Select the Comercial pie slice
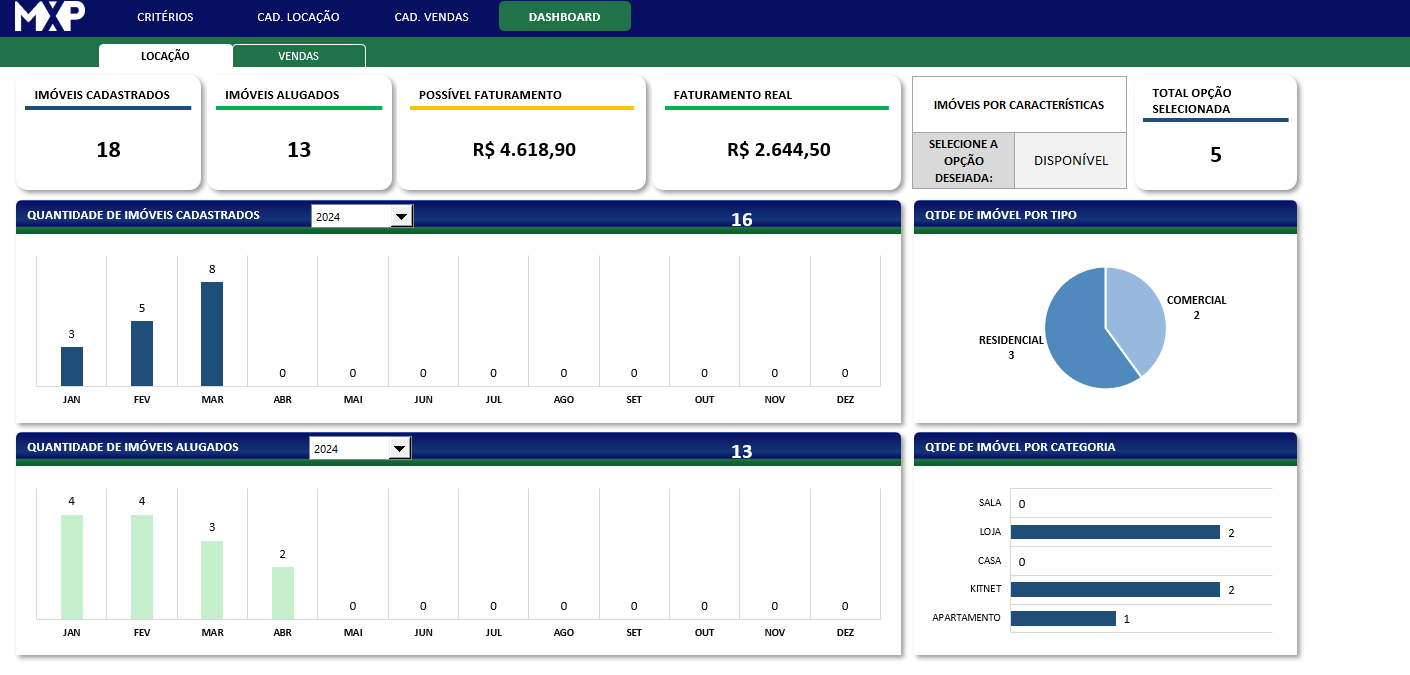The image size is (1410, 675). click(x=1135, y=315)
